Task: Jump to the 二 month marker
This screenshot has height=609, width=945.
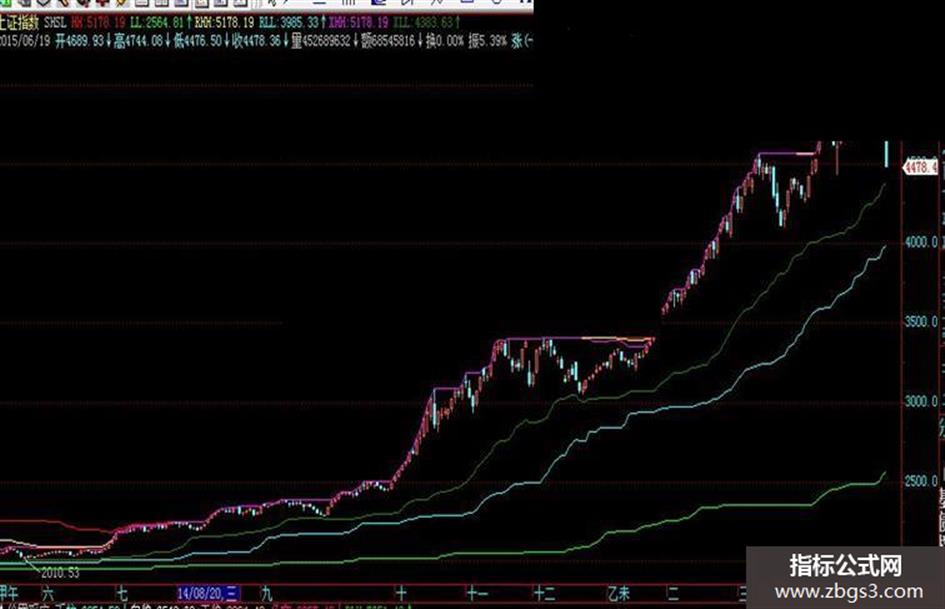Action: [673, 594]
